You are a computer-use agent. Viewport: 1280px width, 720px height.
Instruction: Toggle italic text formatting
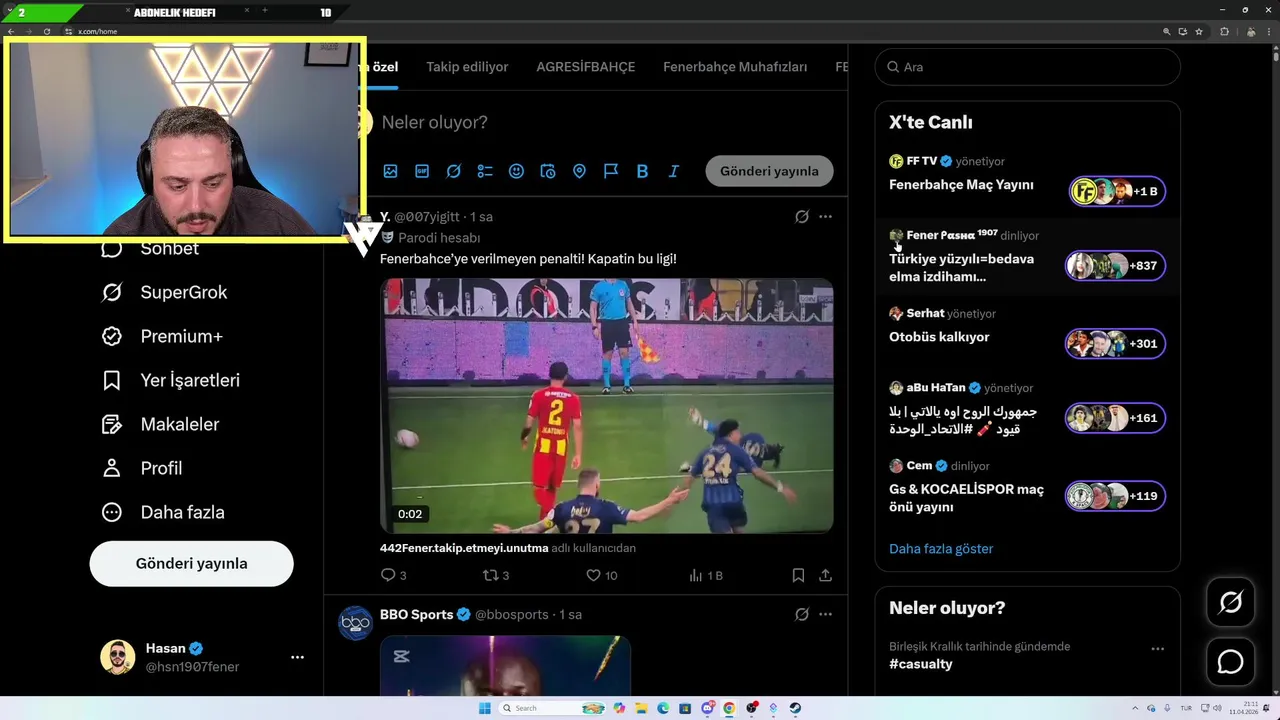coord(674,171)
